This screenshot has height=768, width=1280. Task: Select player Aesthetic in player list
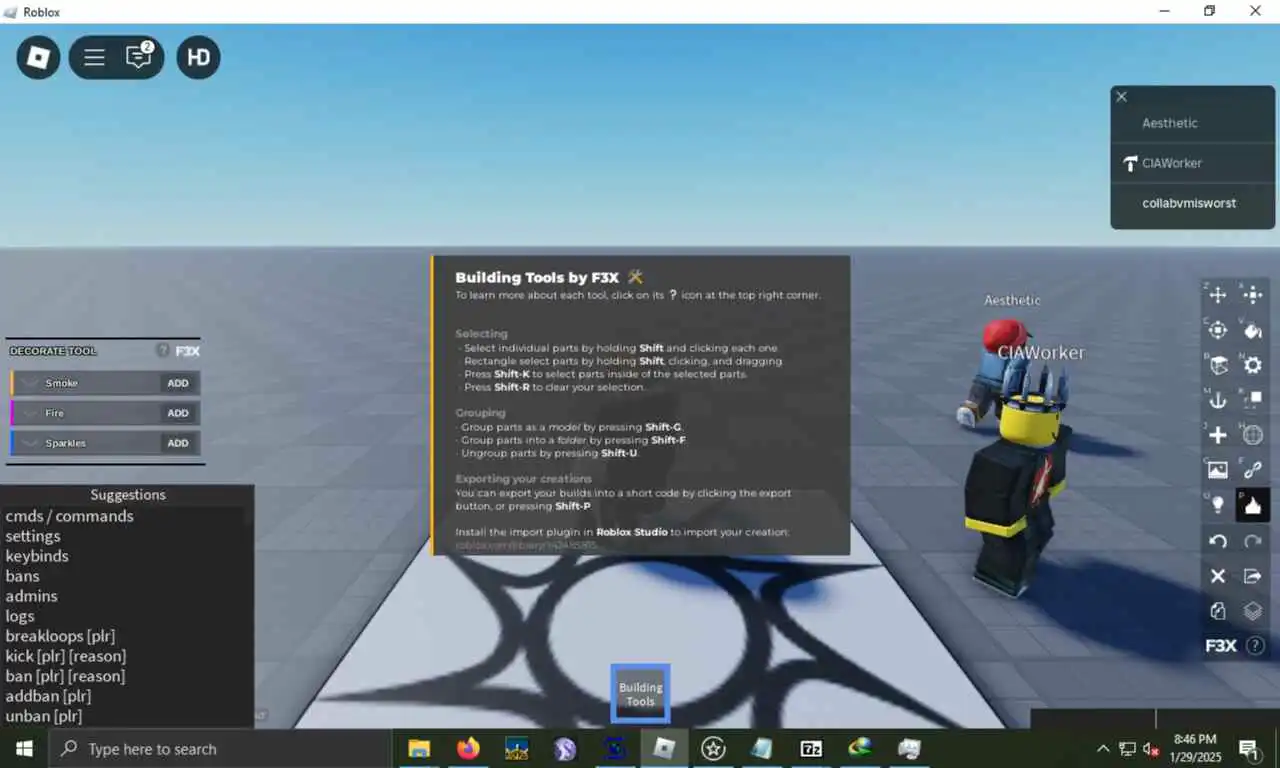click(1192, 123)
